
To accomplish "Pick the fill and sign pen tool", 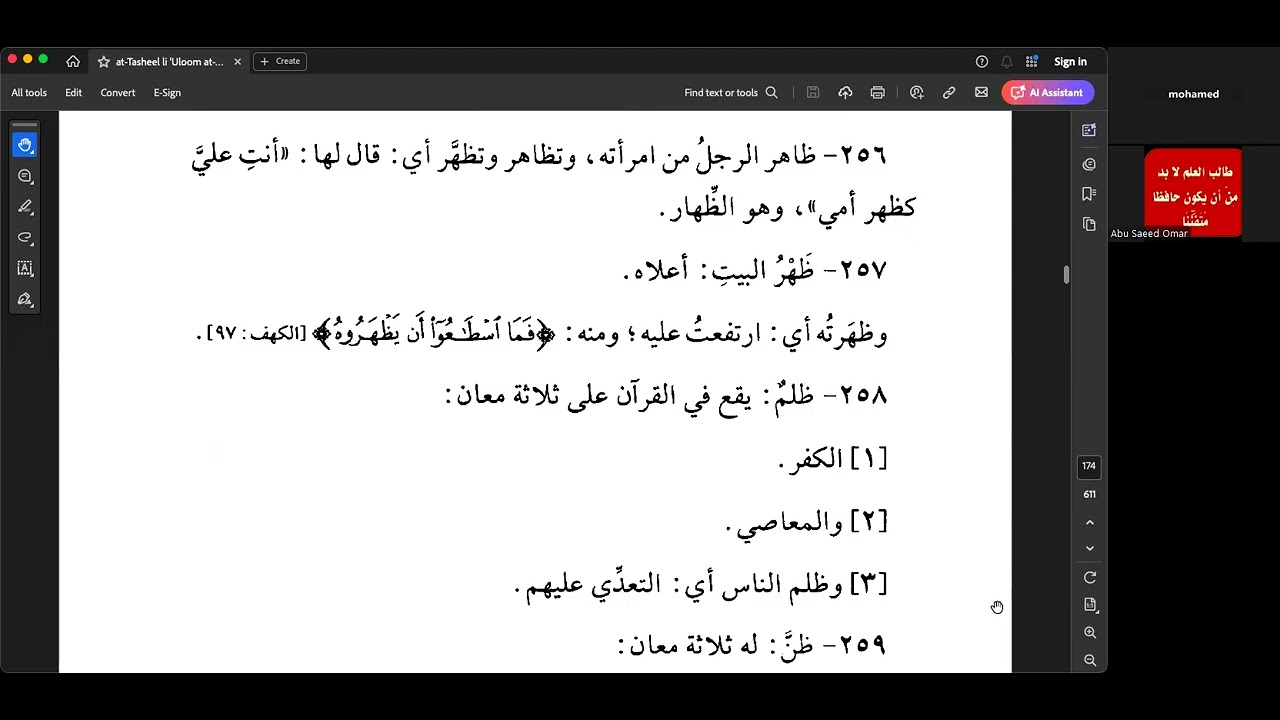I will pyautogui.click(x=25, y=299).
